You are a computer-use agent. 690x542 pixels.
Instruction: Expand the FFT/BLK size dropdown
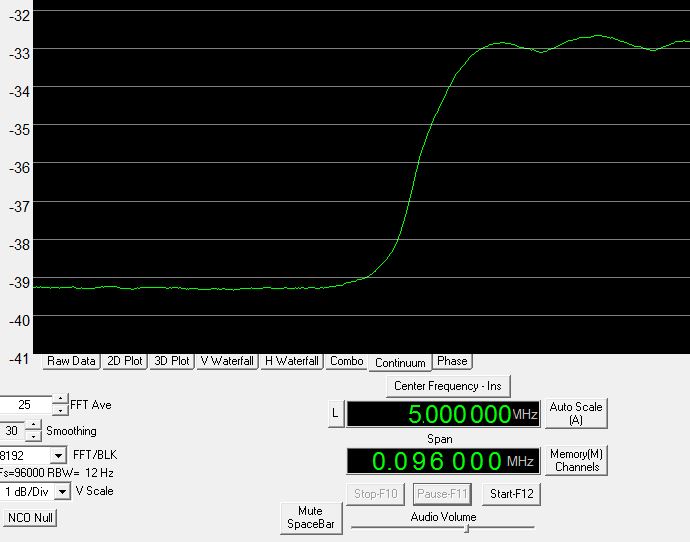click(x=58, y=456)
